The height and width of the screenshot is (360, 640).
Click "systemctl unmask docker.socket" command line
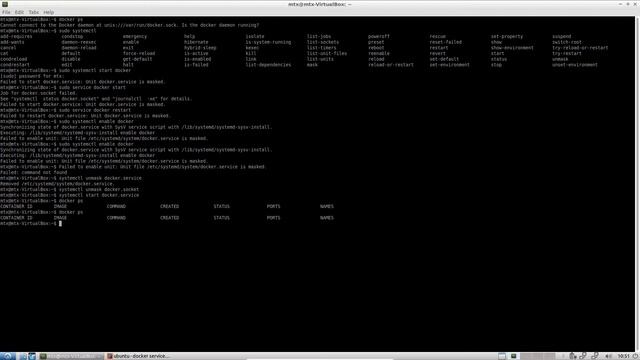pyautogui.click(x=99, y=189)
